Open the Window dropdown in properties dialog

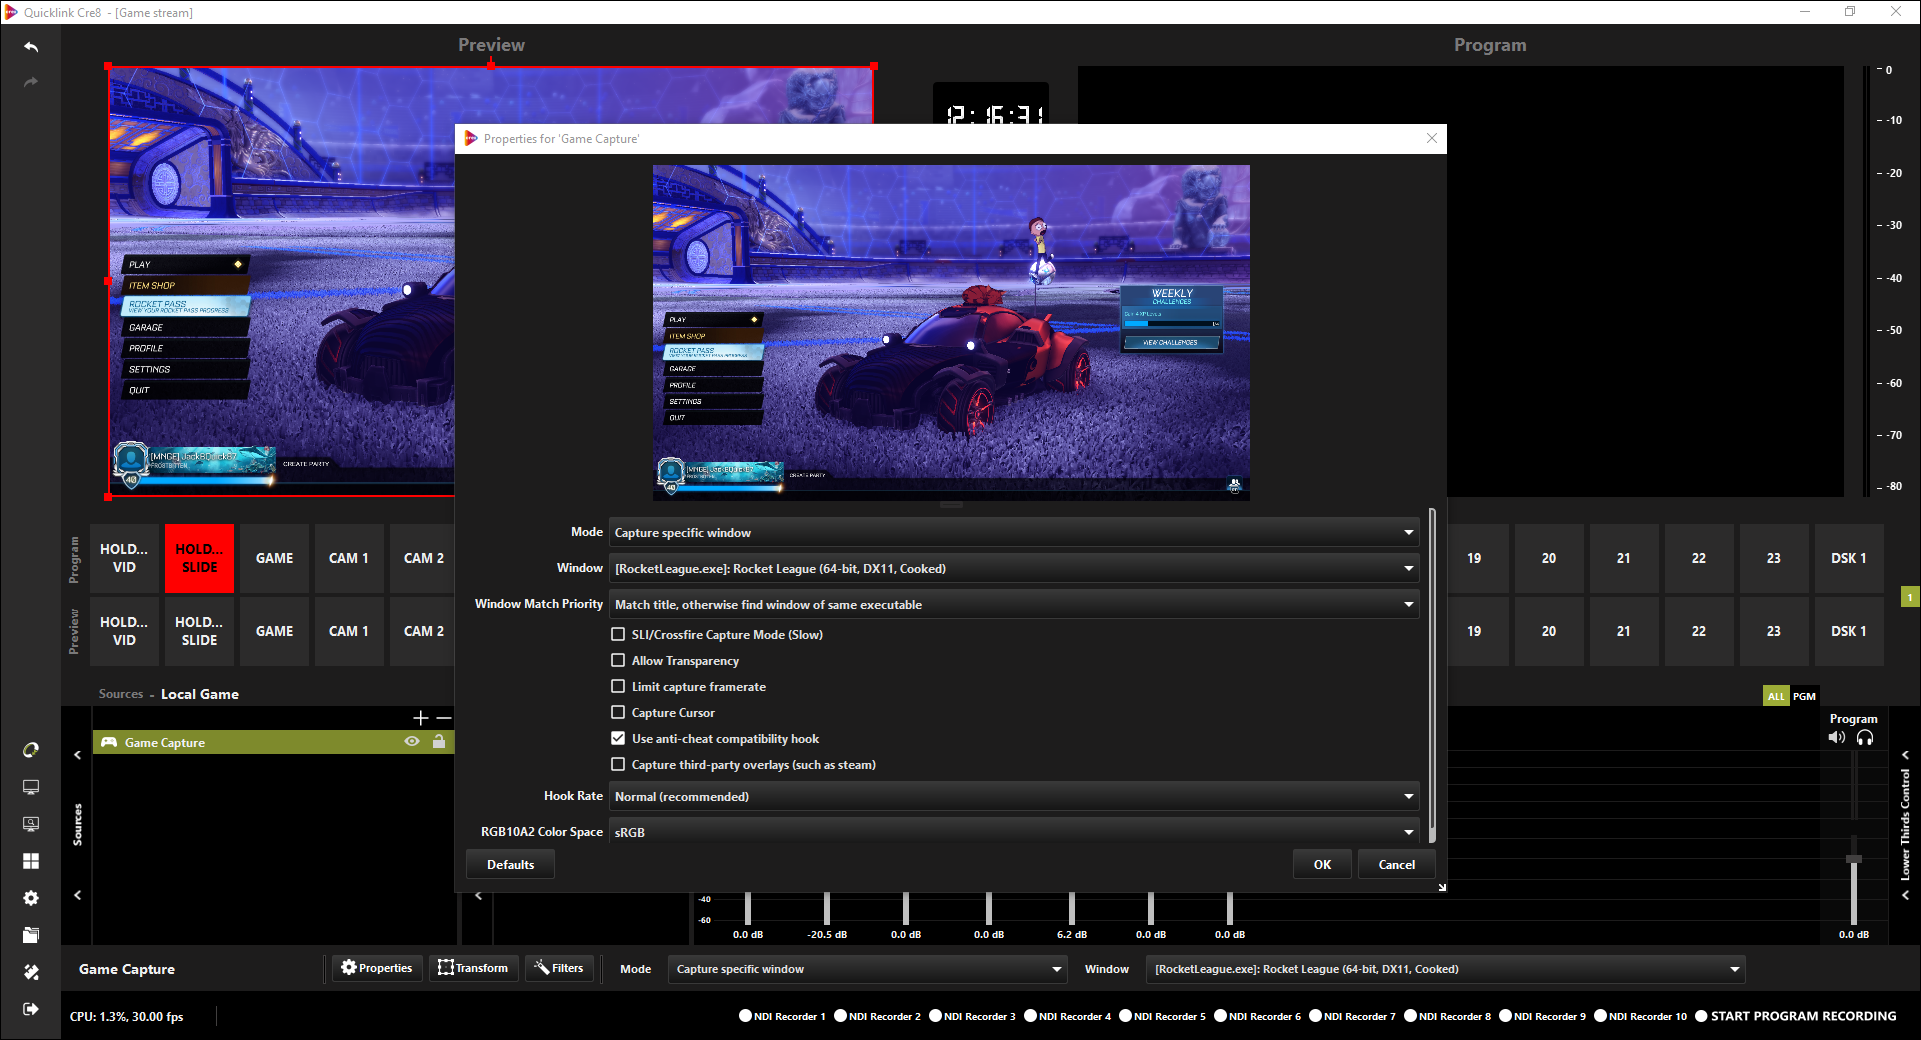tap(1014, 568)
